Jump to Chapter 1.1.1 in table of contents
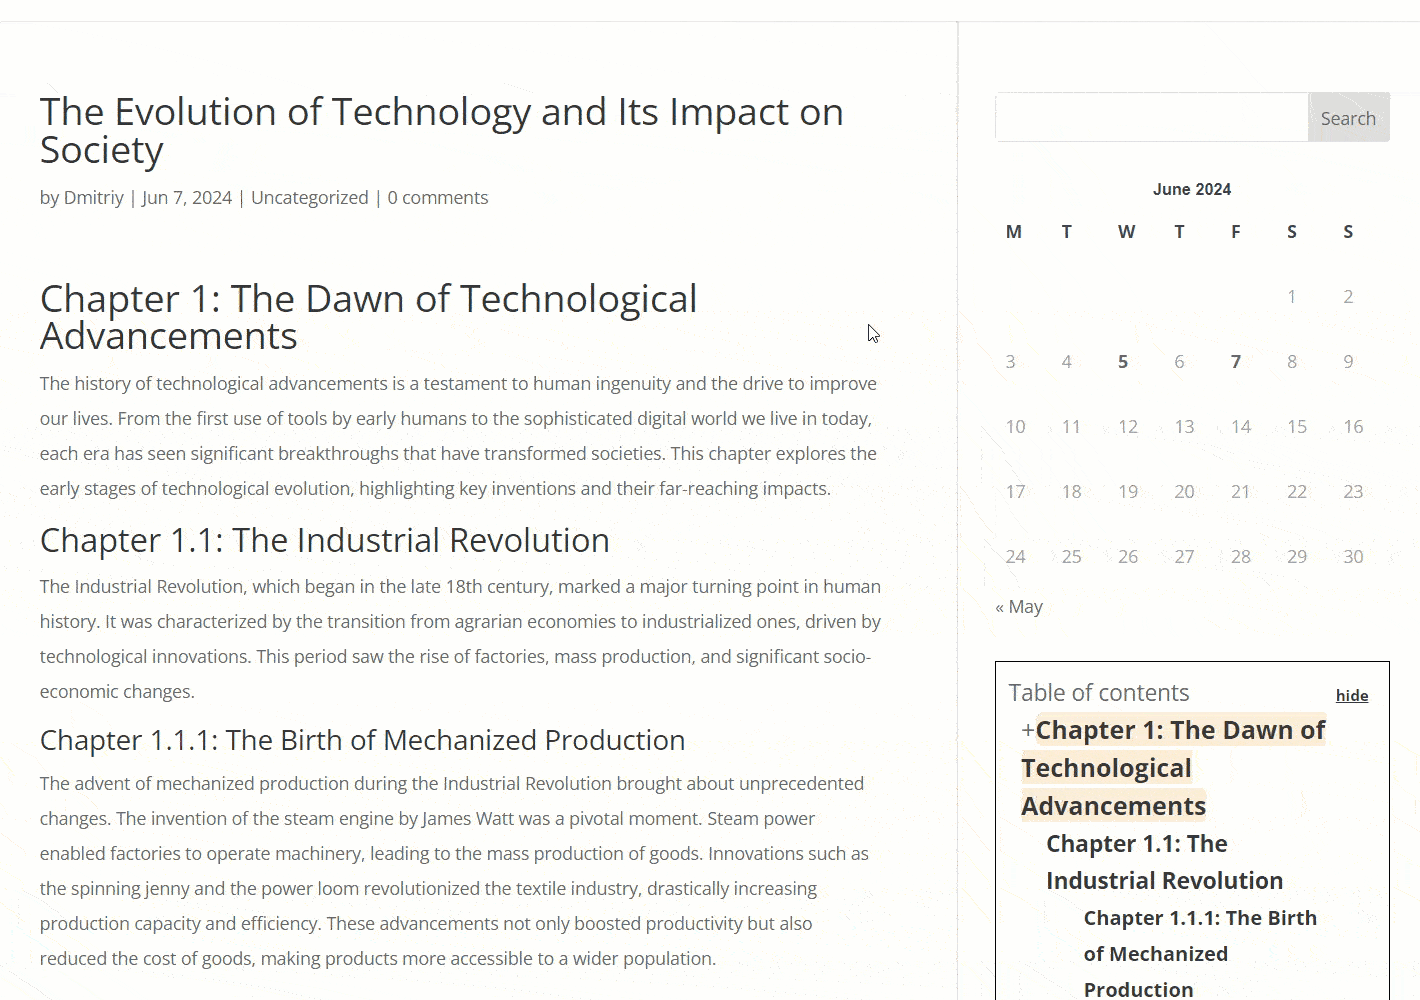The height and width of the screenshot is (1000, 1420). (1200, 954)
